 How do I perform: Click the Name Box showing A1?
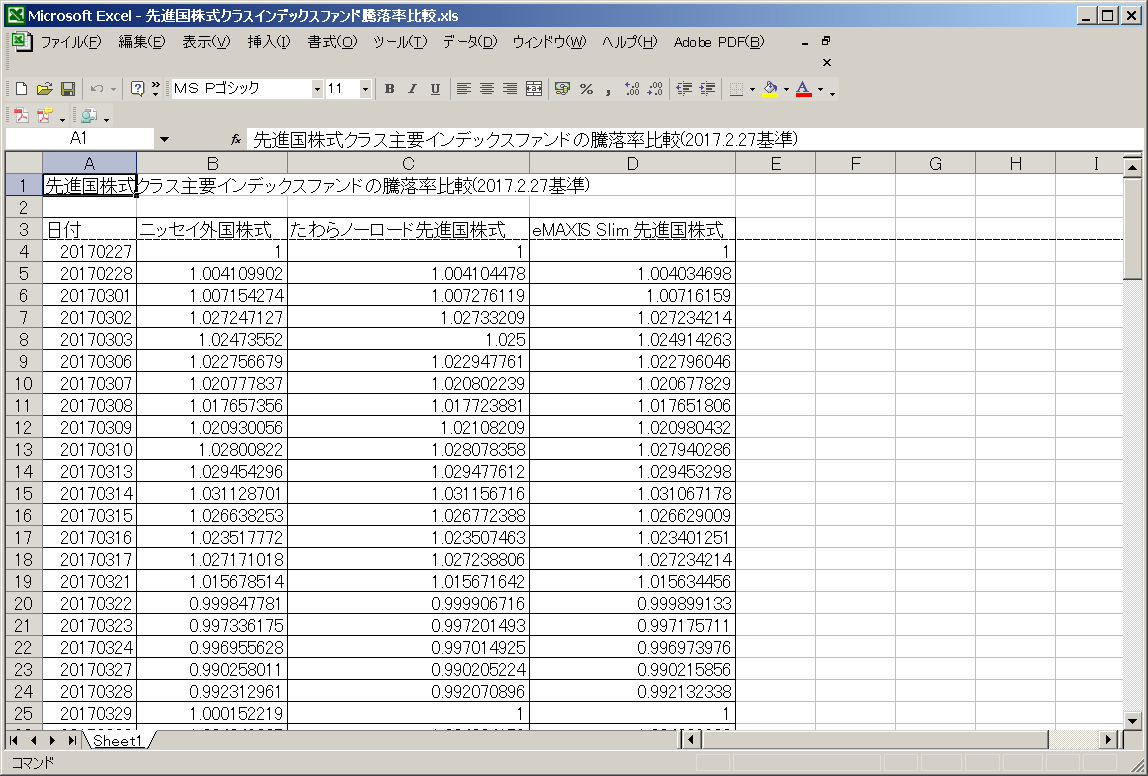click(79, 138)
